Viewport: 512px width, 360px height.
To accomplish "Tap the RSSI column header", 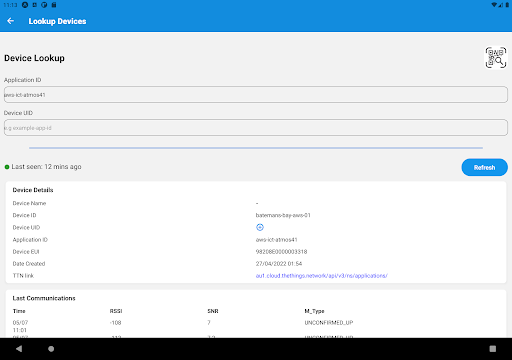I will click(x=116, y=311).
